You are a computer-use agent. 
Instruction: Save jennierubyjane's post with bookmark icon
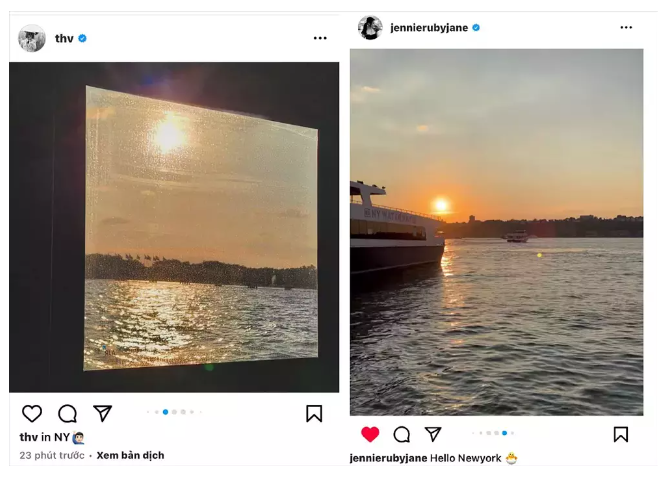coord(620,434)
